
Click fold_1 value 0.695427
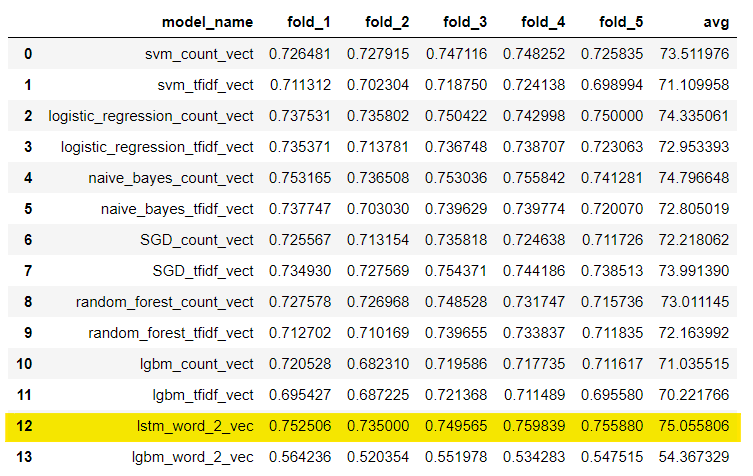pos(300,395)
